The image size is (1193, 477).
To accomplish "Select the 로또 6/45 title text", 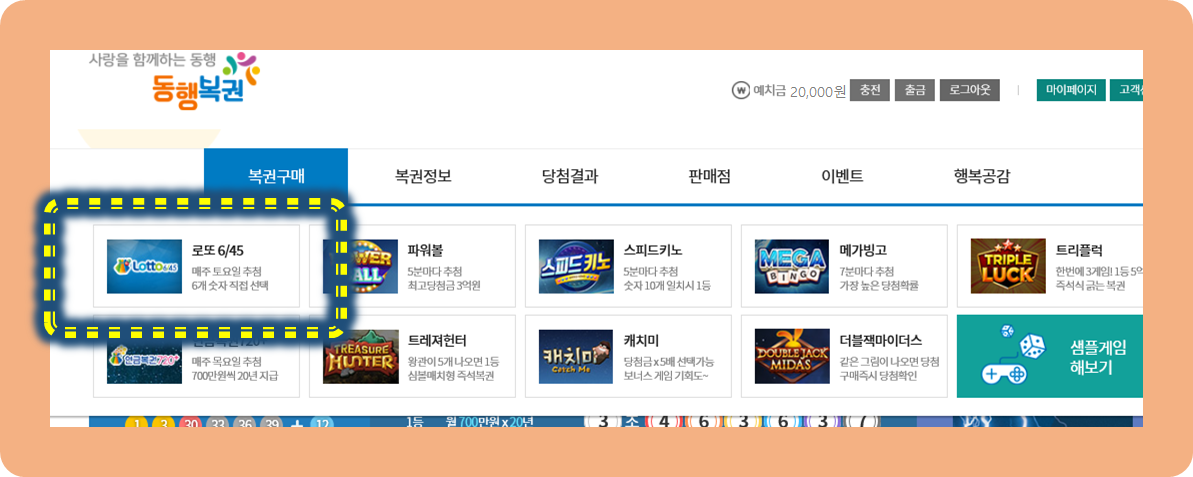I will 218,251.
